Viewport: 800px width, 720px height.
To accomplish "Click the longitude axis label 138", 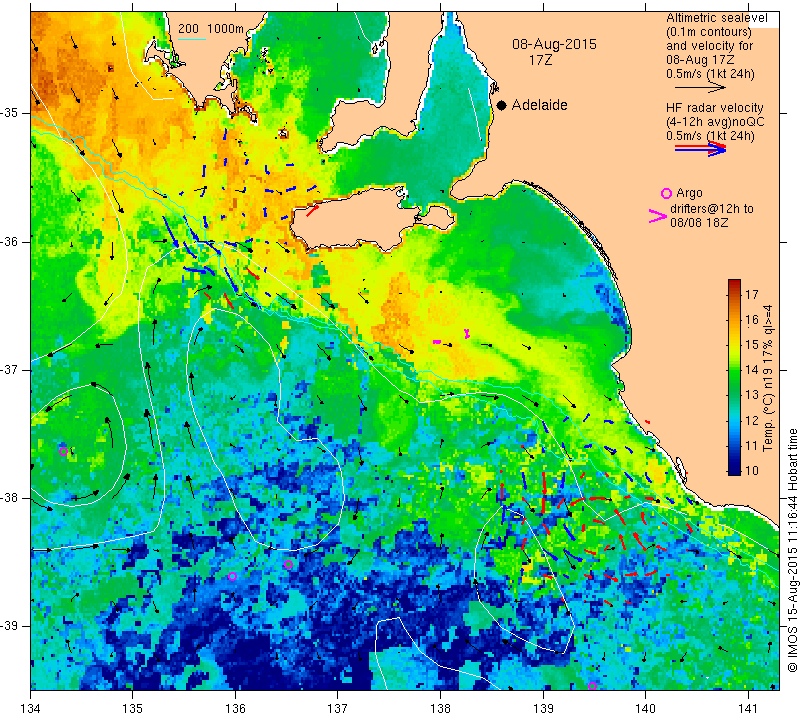I will coord(440,709).
